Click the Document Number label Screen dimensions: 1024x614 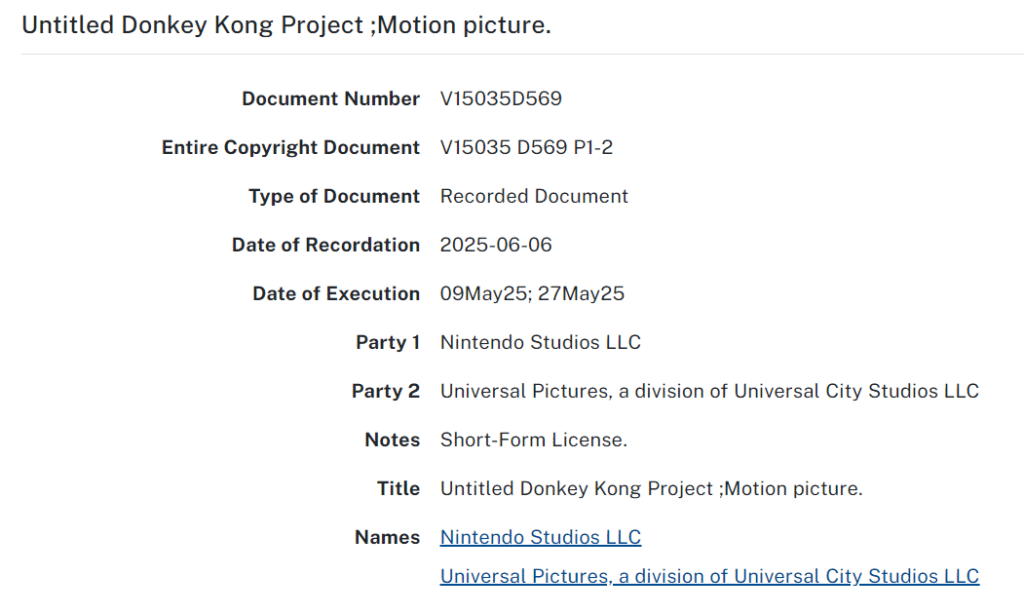tap(330, 99)
